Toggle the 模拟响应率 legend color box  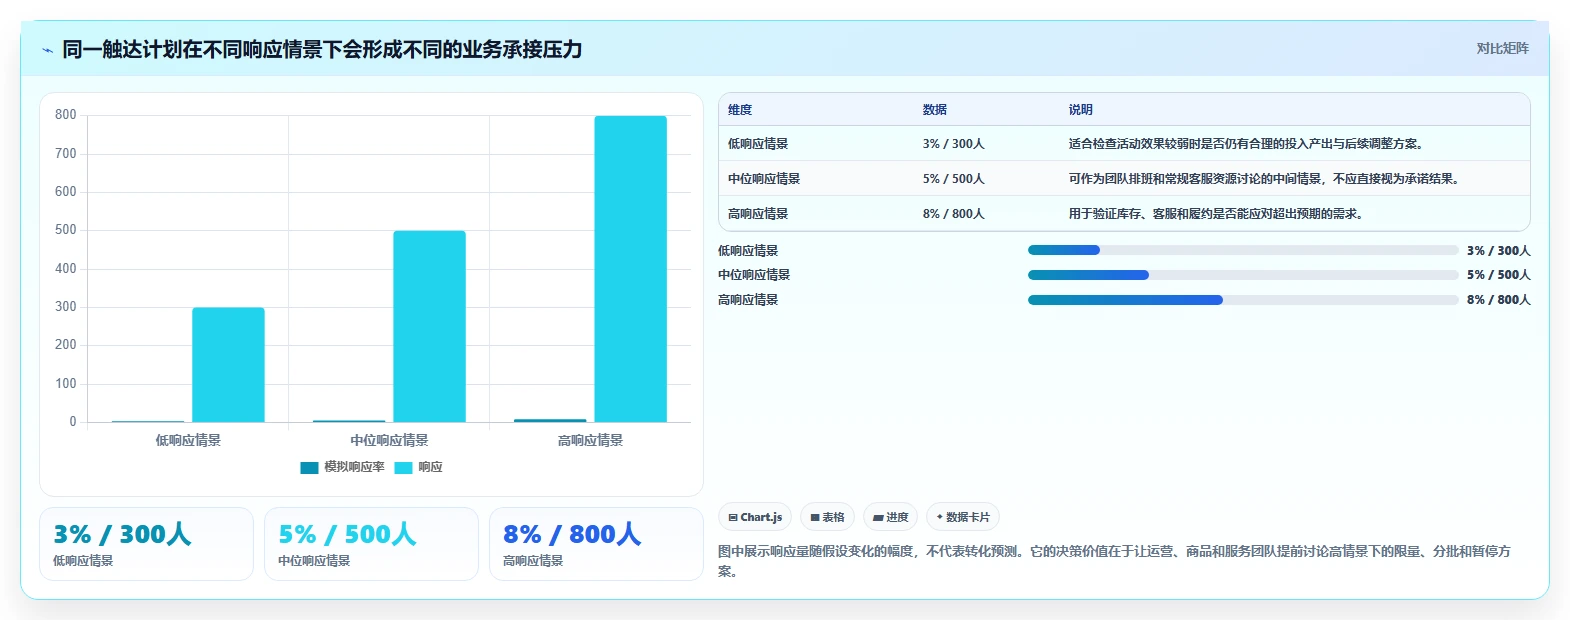(x=309, y=467)
